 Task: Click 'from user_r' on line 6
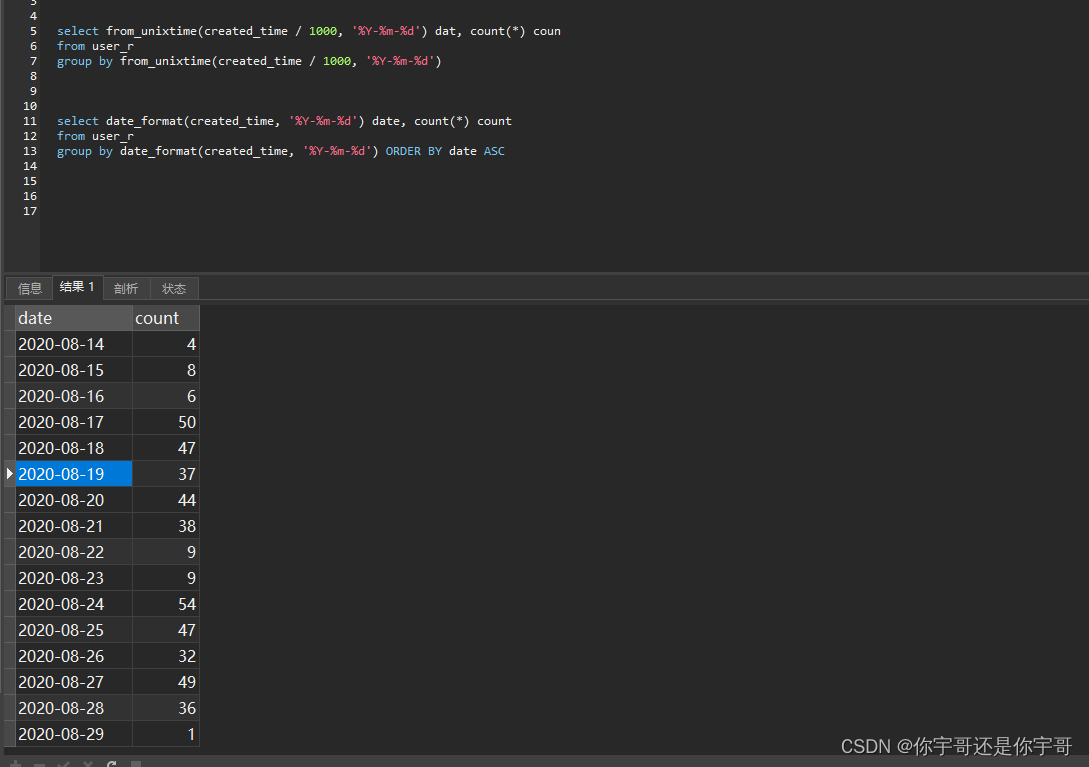click(95, 47)
